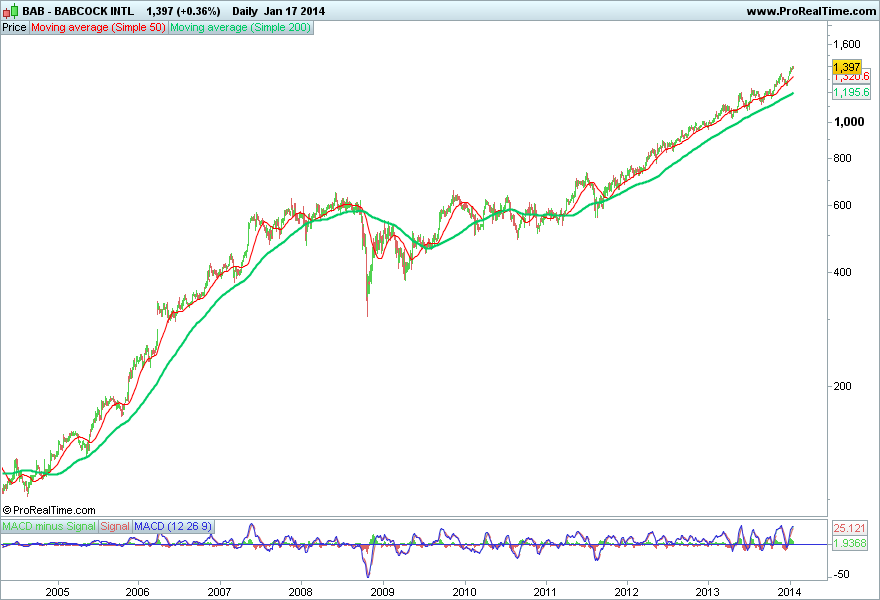Click 2010 on the time axis
The height and width of the screenshot is (600, 880).
464,592
